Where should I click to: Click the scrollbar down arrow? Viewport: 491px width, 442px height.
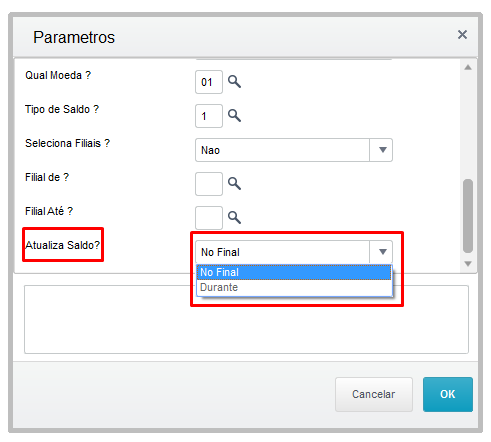[468, 264]
